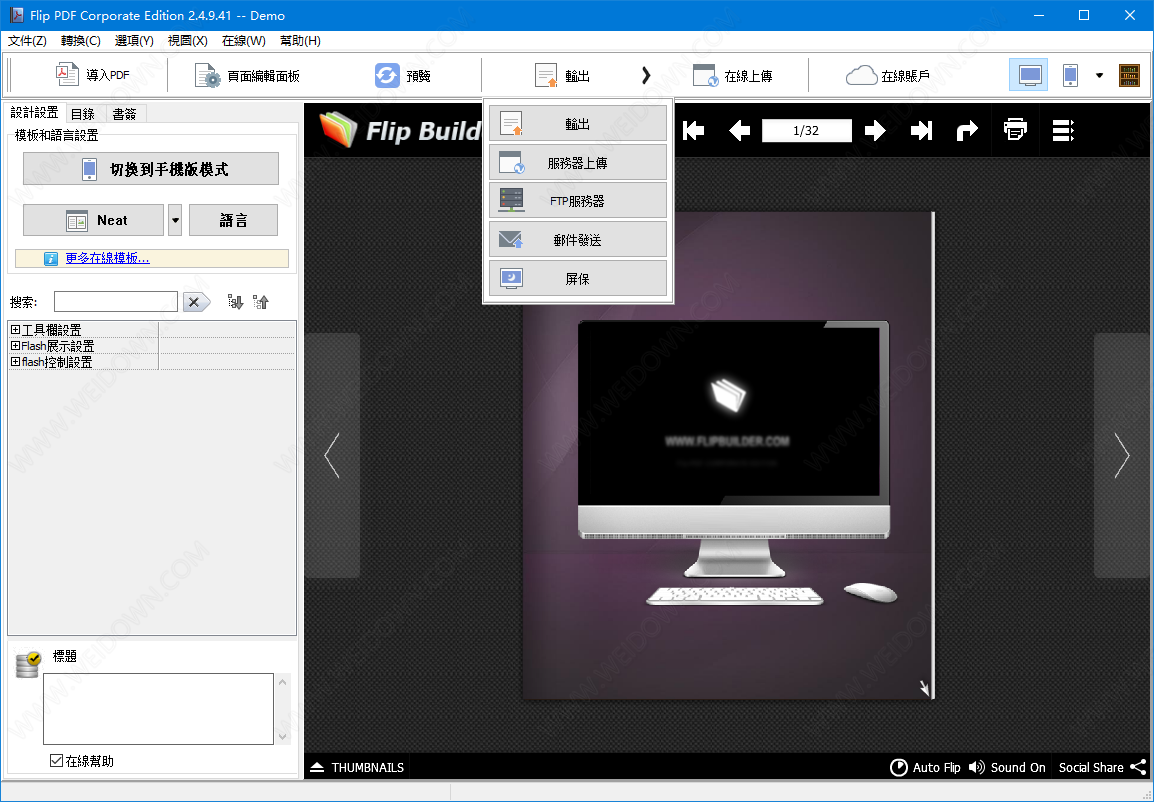
Task: Toggle Sound On
Action: (1007, 767)
